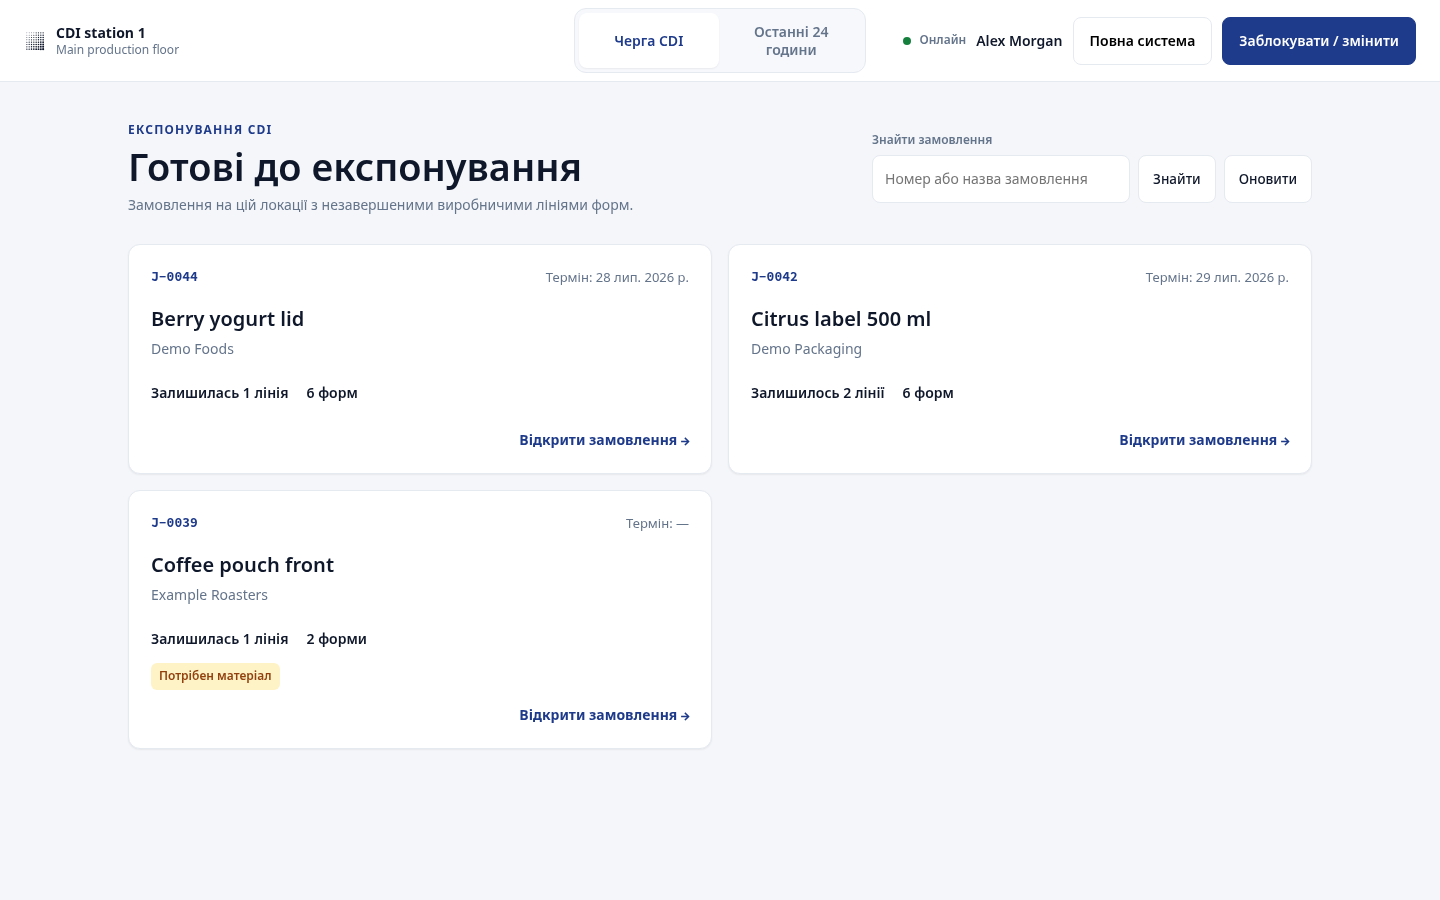The height and width of the screenshot is (900, 1440).
Task: Click the Повна система button
Action: pyautogui.click(x=1142, y=41)
